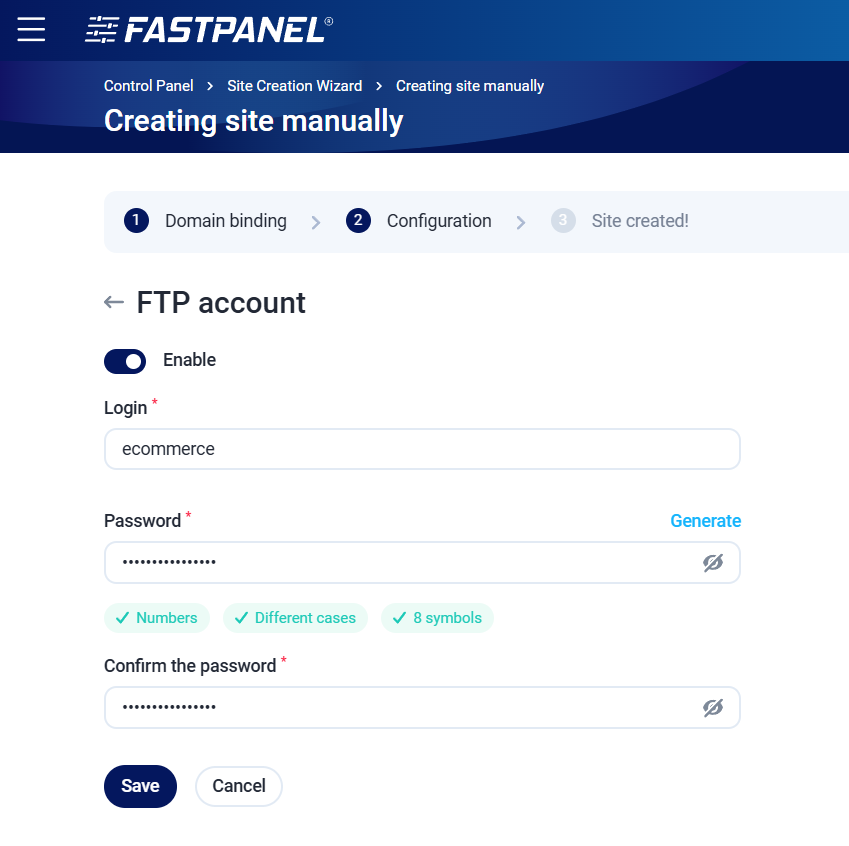Generate a random password

[x=705, y=521]
